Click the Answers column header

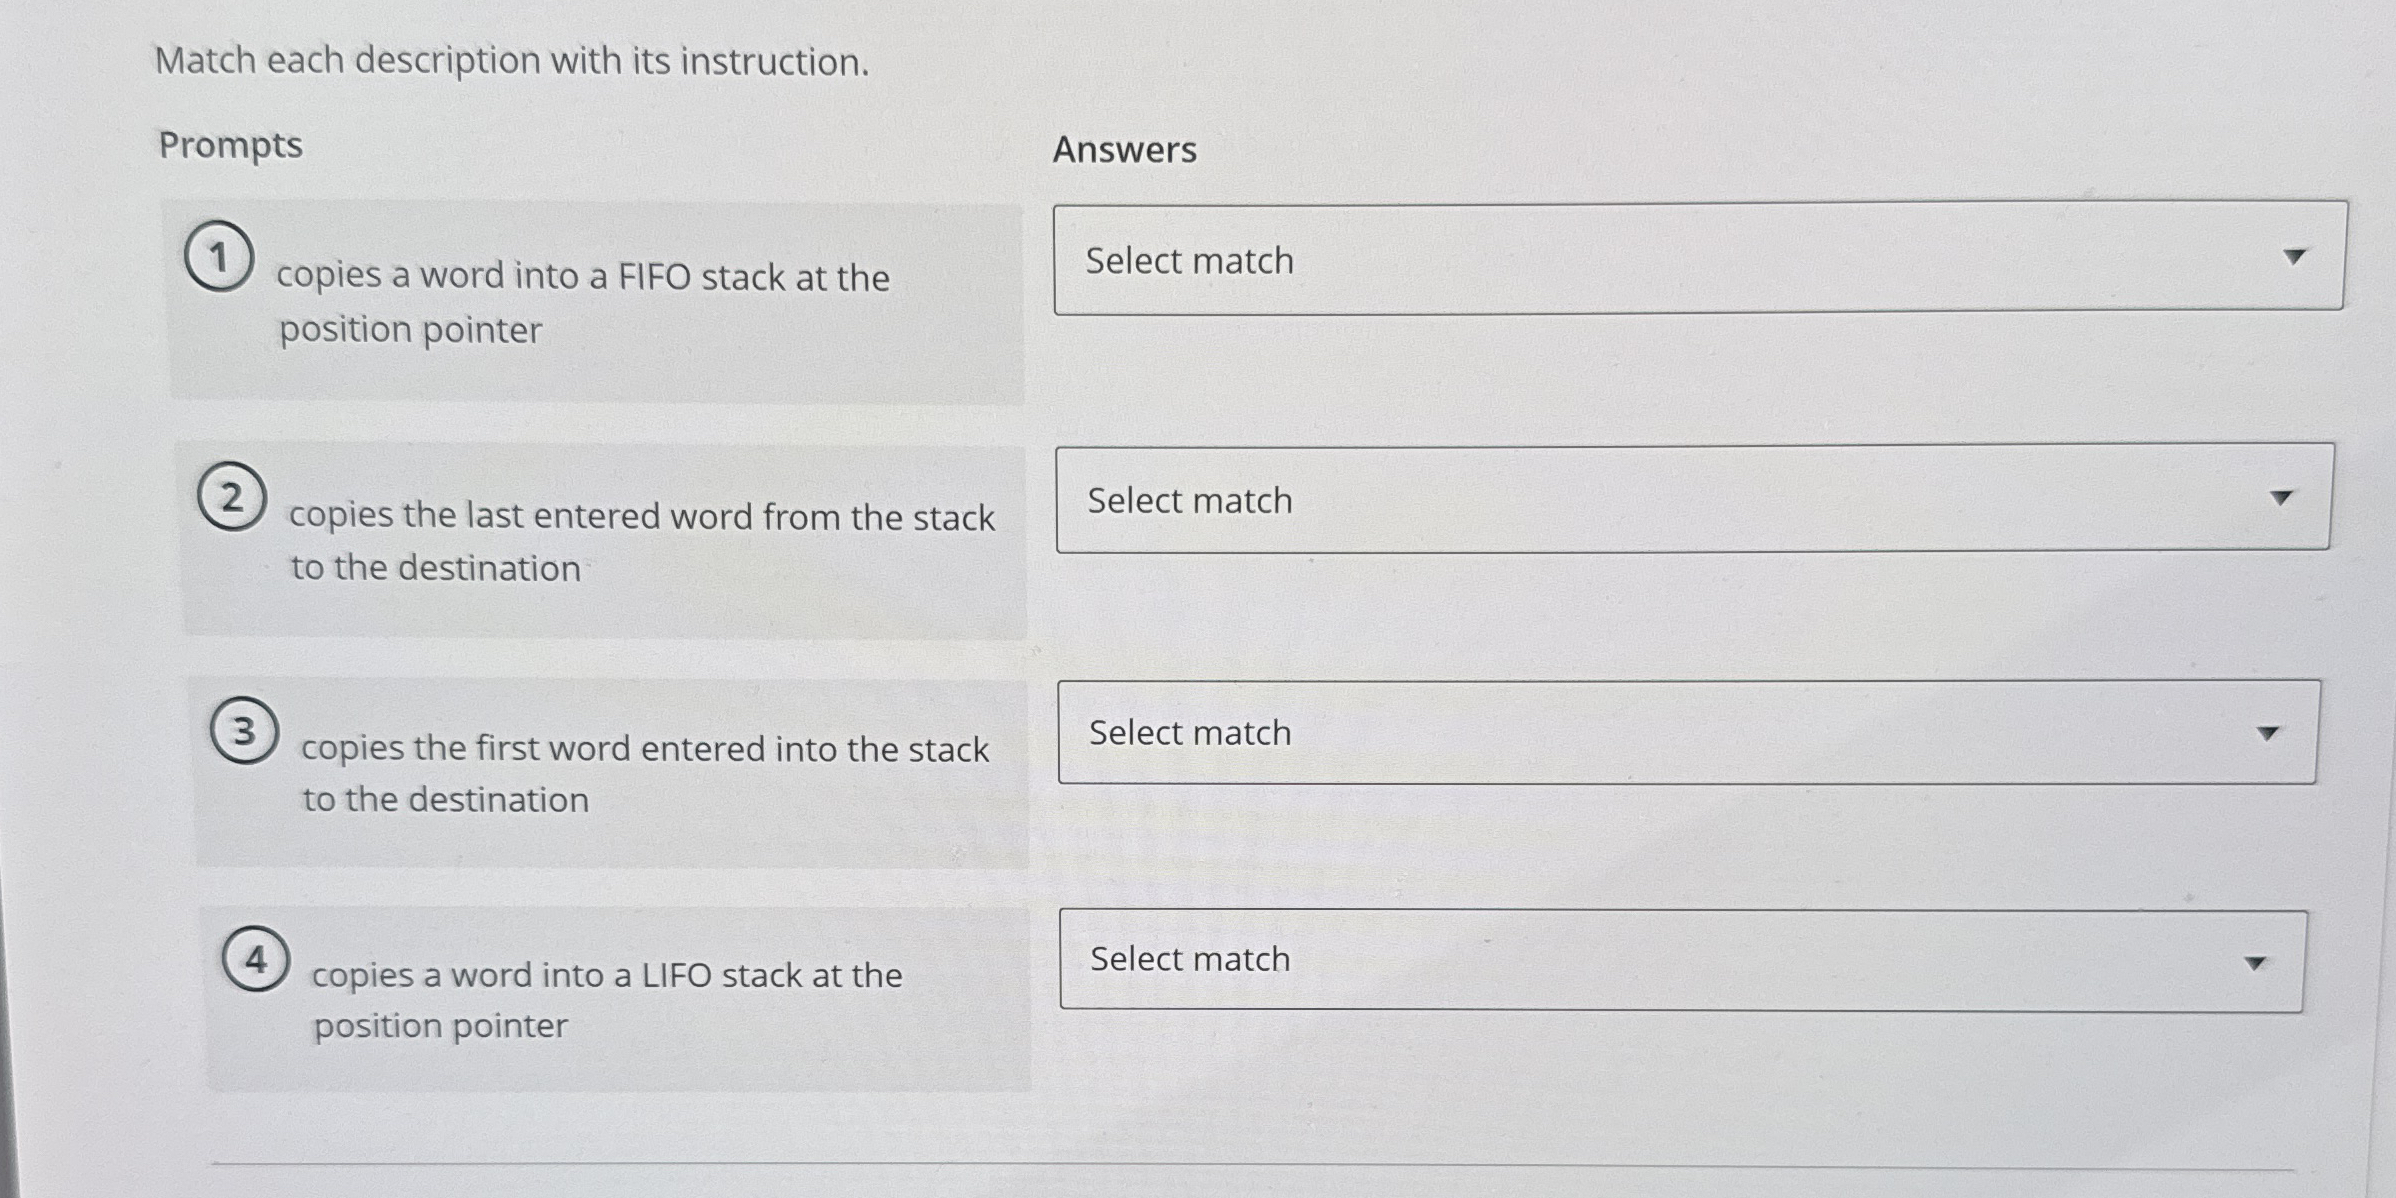(1125, 150)
